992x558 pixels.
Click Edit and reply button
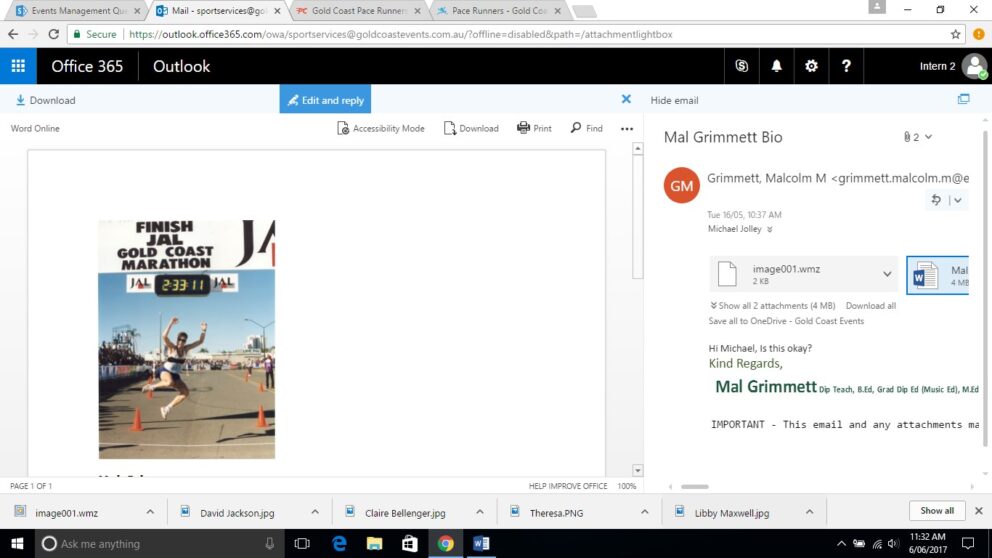coord(325,100)
